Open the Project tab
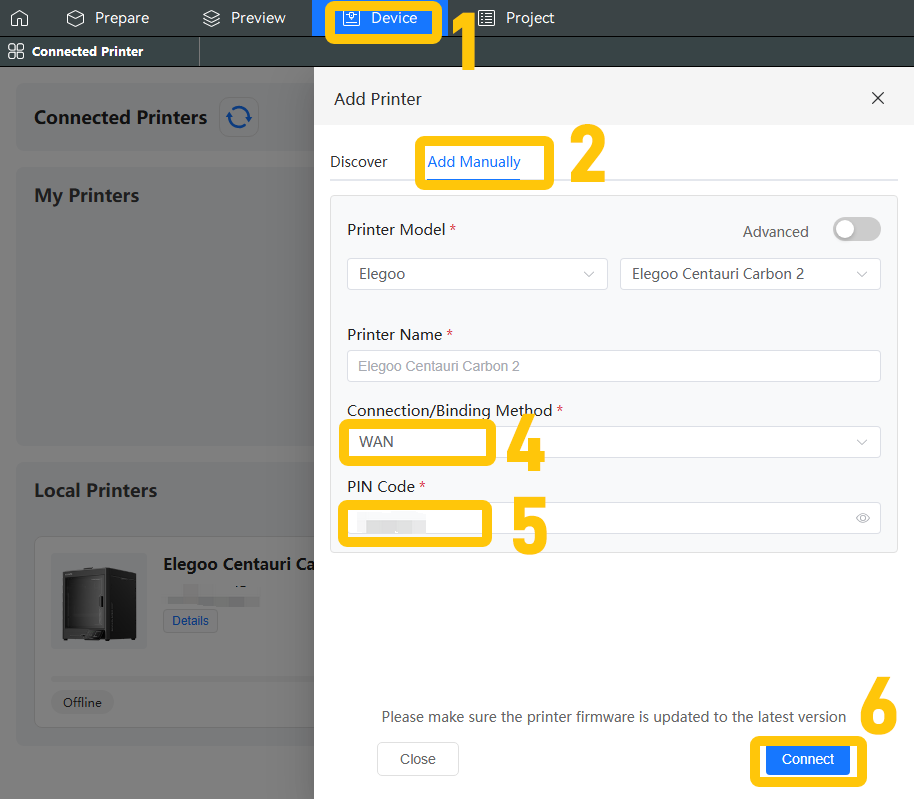 click(516, 18)
